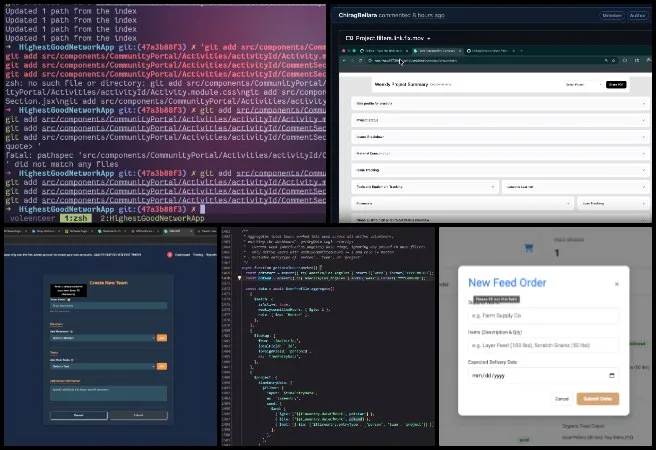Click the Items description and quantity field
The image size is (656, 450).
coord(543,345)
